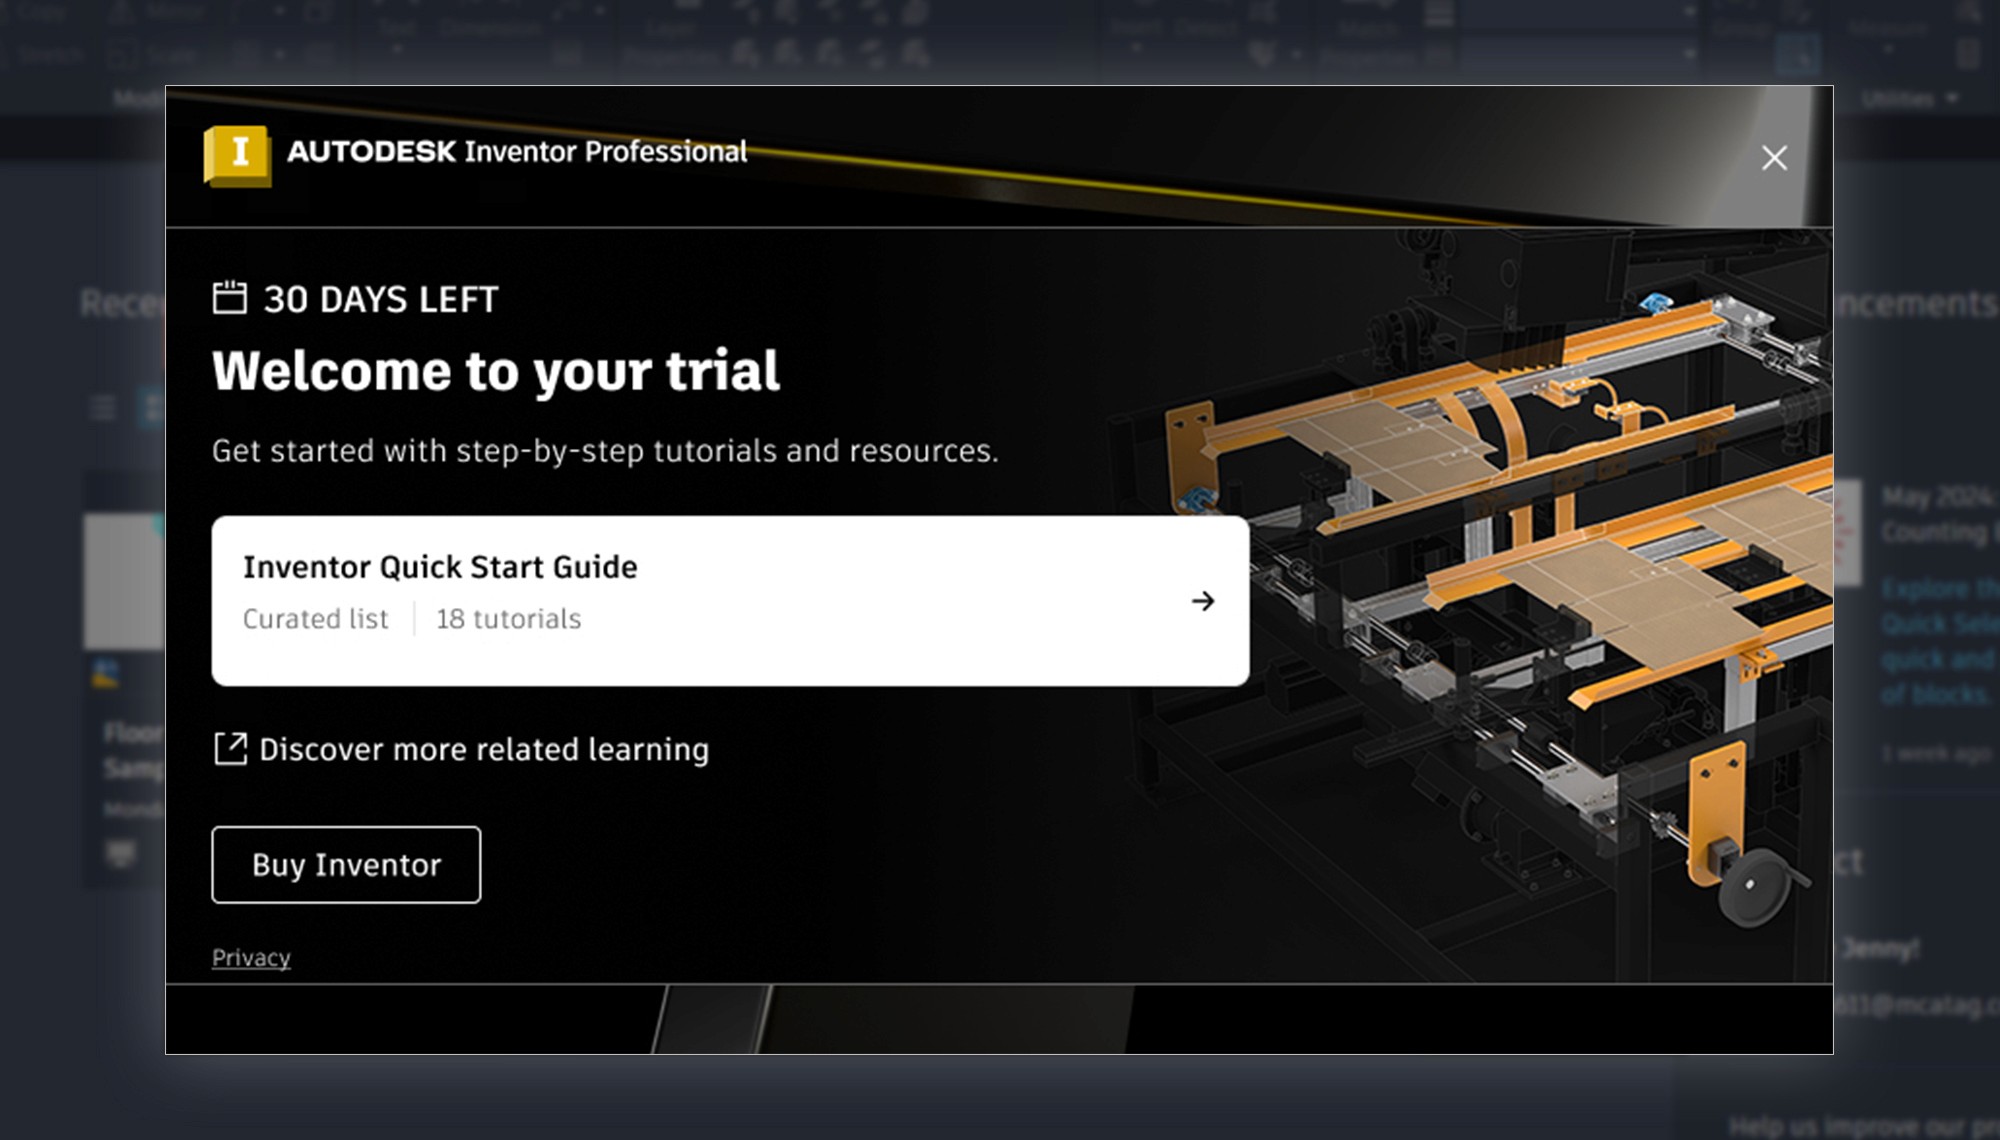Viewport: 2000px width, 1140px height.
Task: Click the '30 DAYS LEFT' text
Action: tap(381, 299)
